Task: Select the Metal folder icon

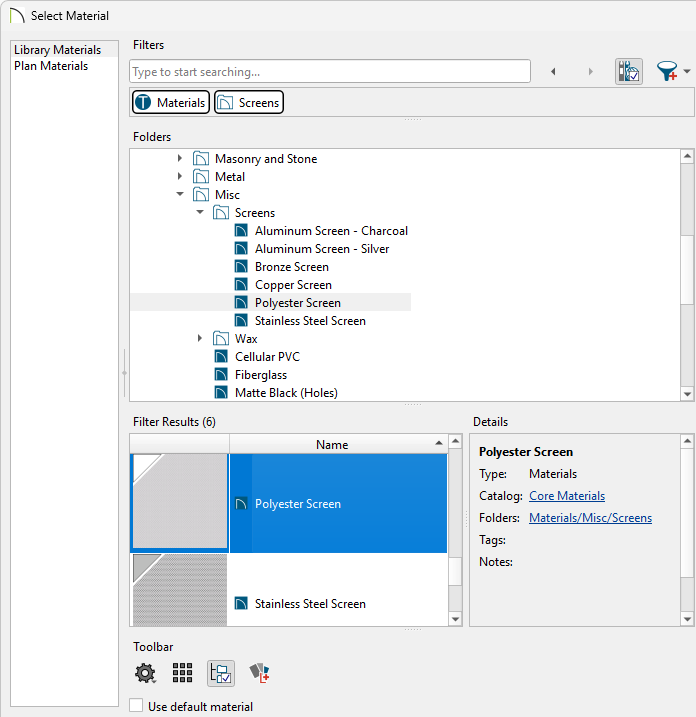Action: point(201,177)
